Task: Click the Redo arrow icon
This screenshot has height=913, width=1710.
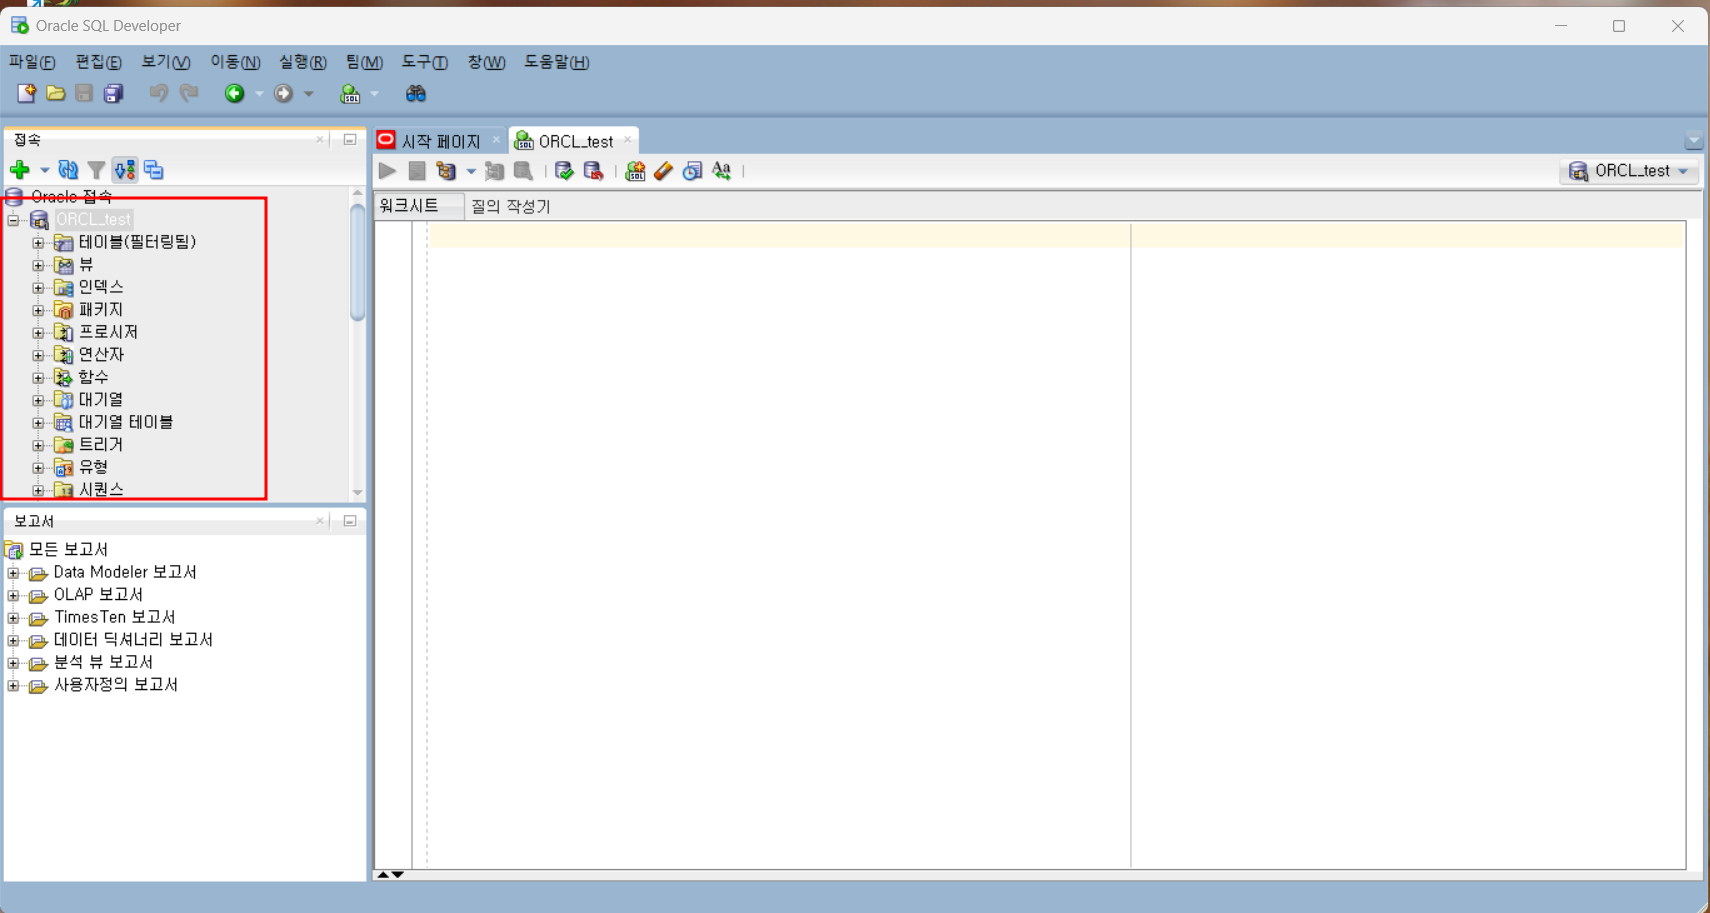Action: tap(189, 93)
